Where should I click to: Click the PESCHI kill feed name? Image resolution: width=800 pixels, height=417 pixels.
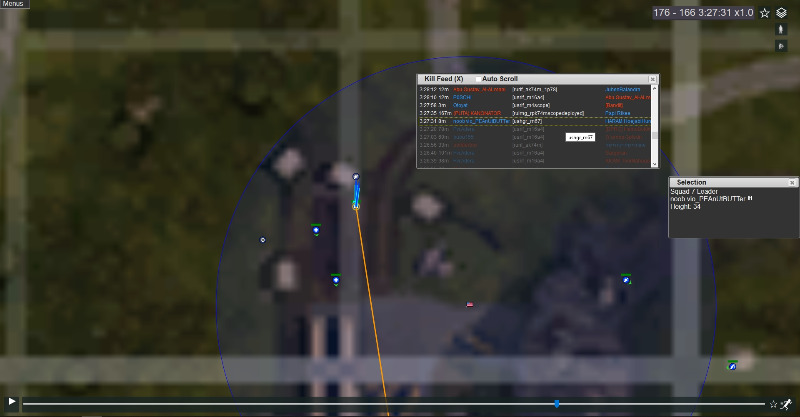point(462,97)
